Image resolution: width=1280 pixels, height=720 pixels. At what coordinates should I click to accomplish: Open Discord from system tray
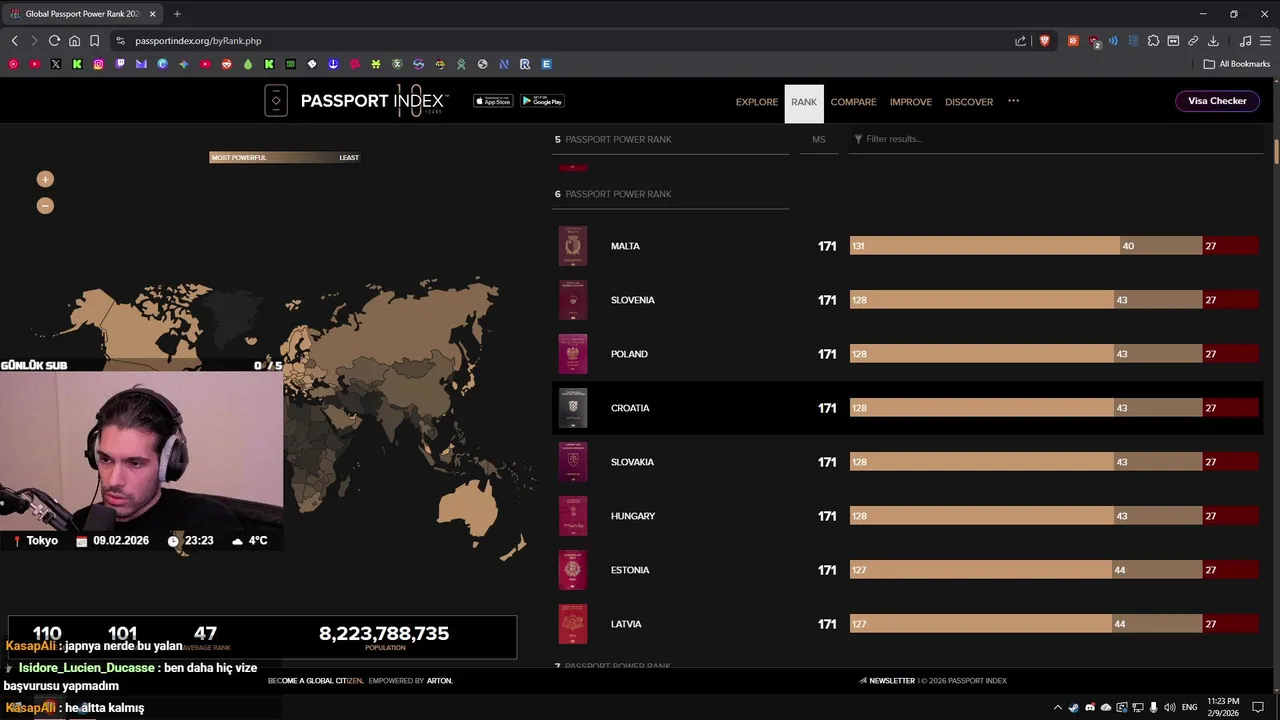coord(1090,707)
